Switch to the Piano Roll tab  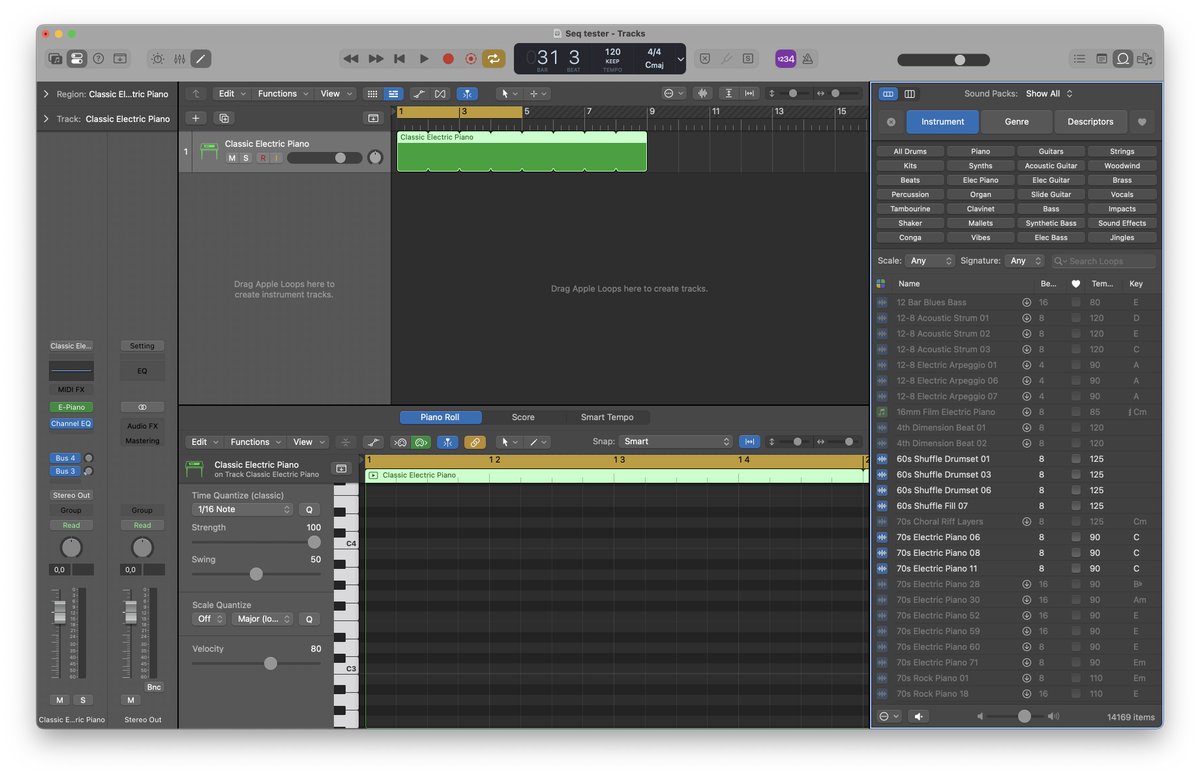coord(441,417)
